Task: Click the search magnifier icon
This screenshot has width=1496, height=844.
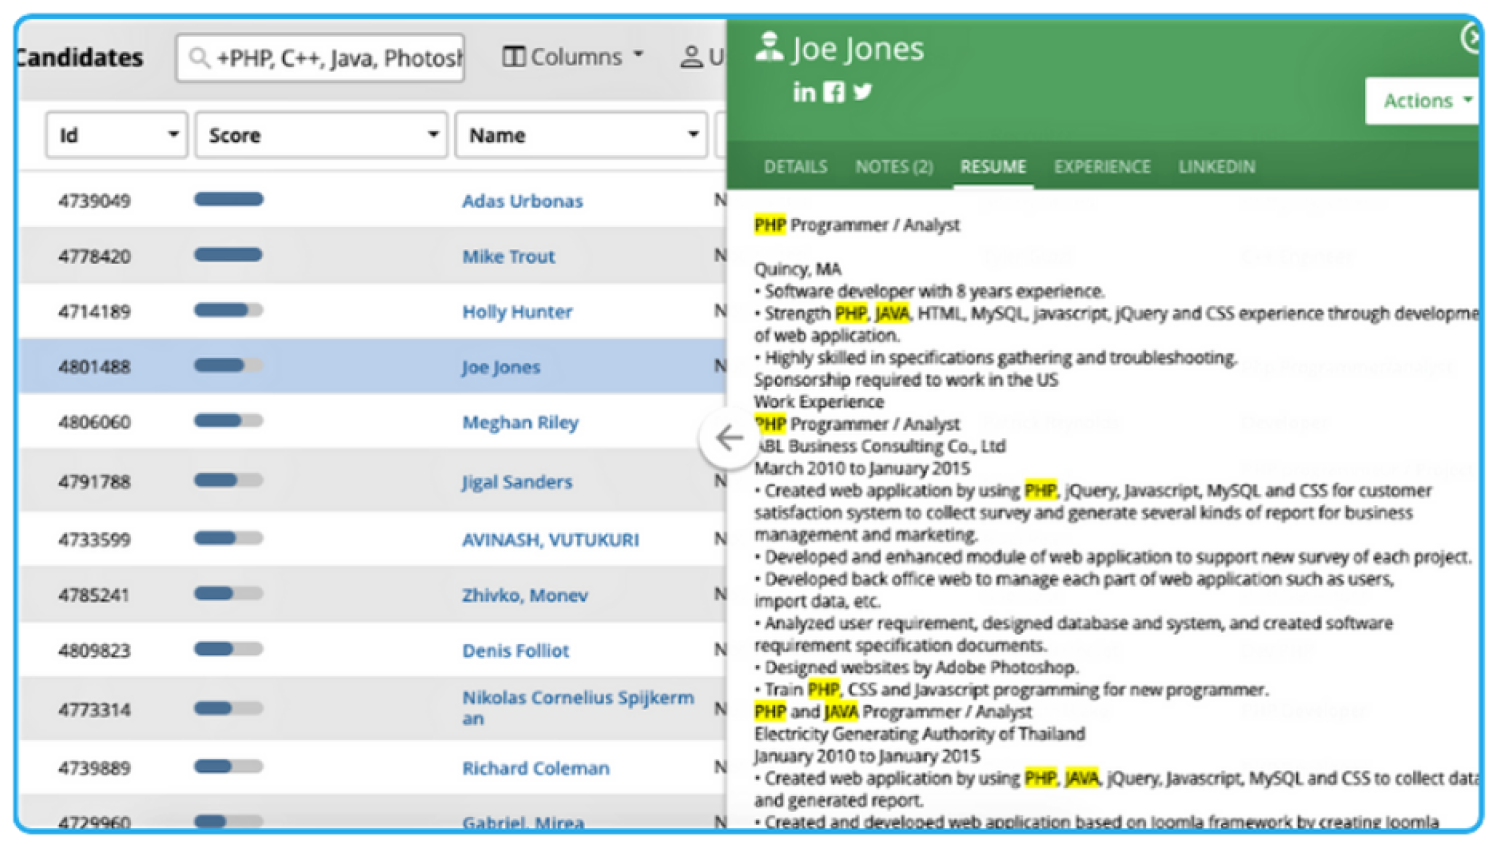Action: (199, 58)
